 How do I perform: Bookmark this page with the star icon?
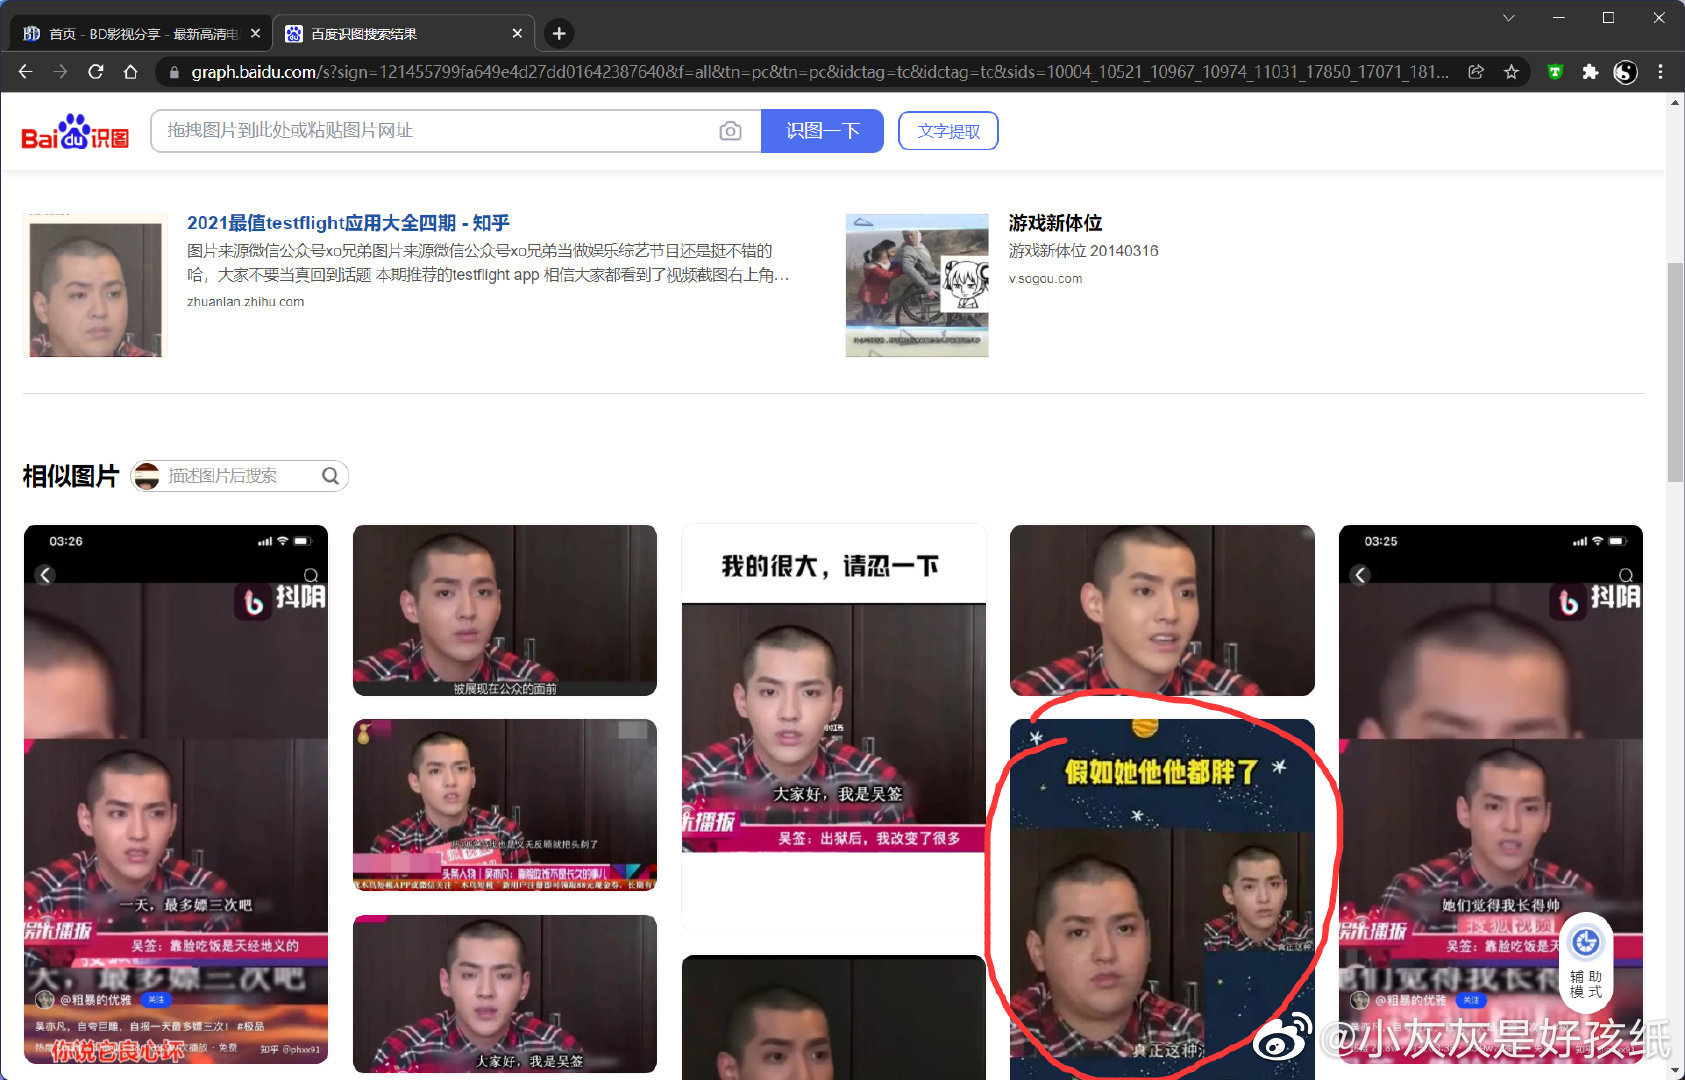[x=1511, y=72]
